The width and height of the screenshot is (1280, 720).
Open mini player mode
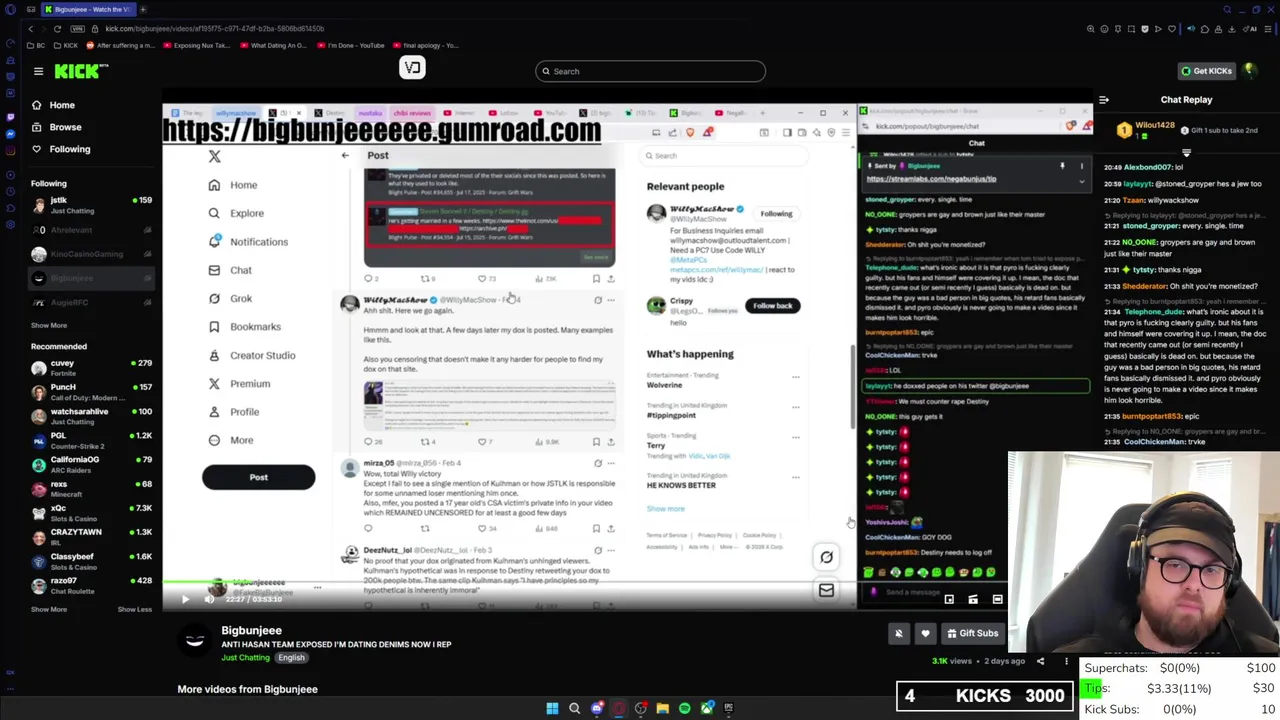pyautogui.click(x=949, y=599)
